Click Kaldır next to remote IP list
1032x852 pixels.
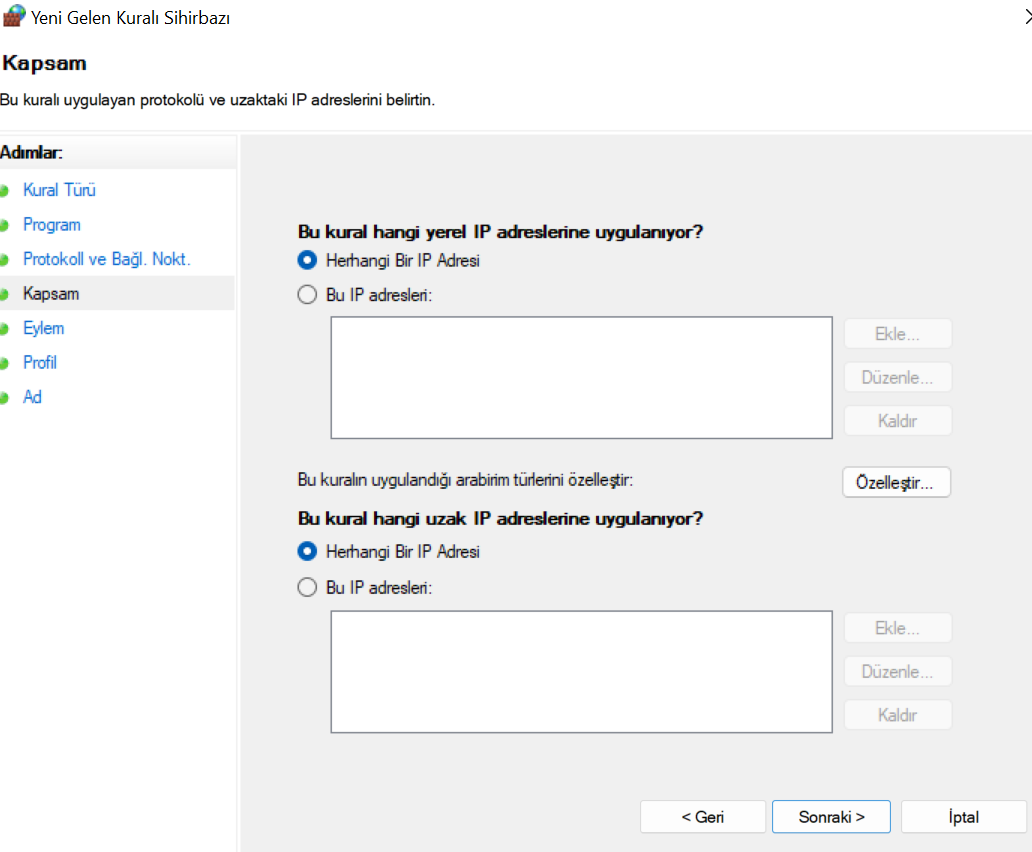(897, 715)
